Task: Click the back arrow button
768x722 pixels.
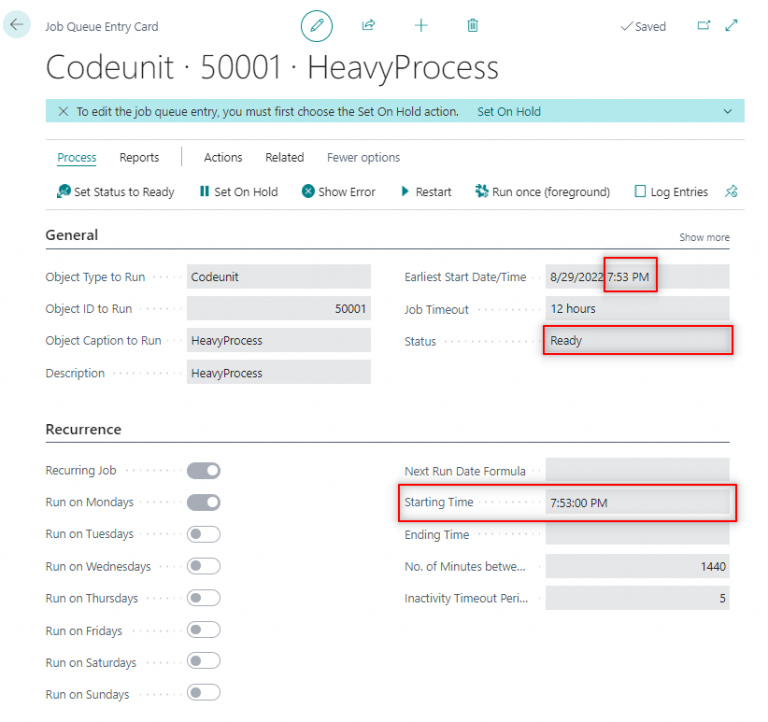Action: [x=17, y=25]
